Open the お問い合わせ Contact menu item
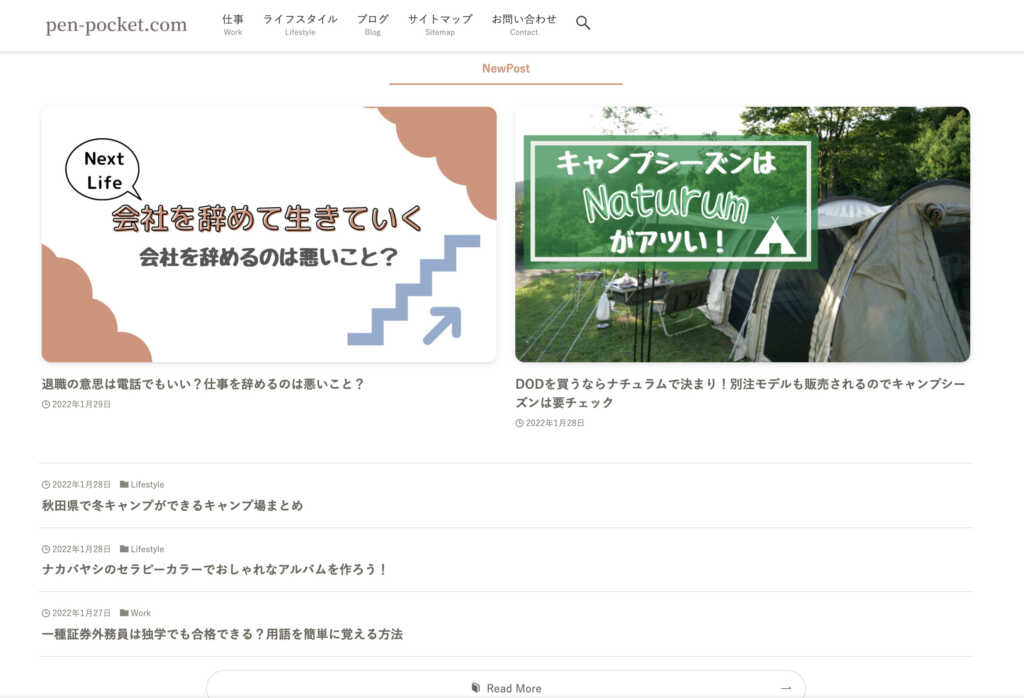Screen dimensions: 1024x698 [524, 24]
